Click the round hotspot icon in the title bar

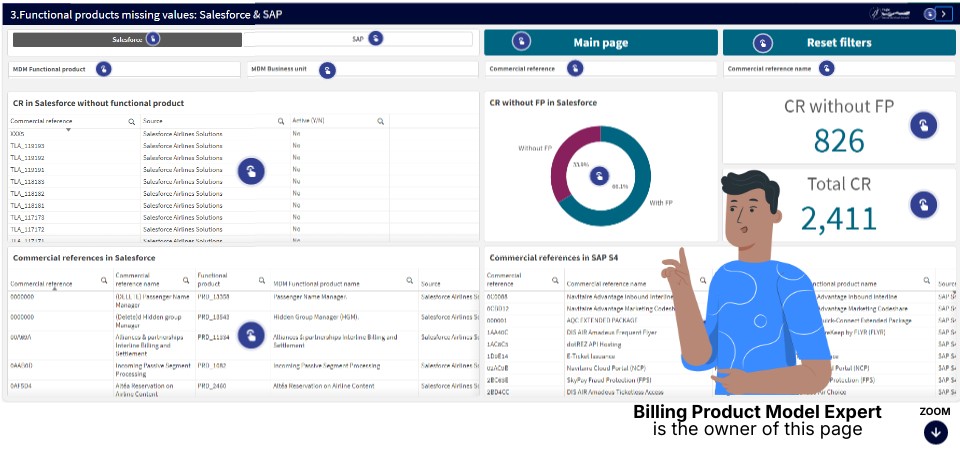point(929,13)
